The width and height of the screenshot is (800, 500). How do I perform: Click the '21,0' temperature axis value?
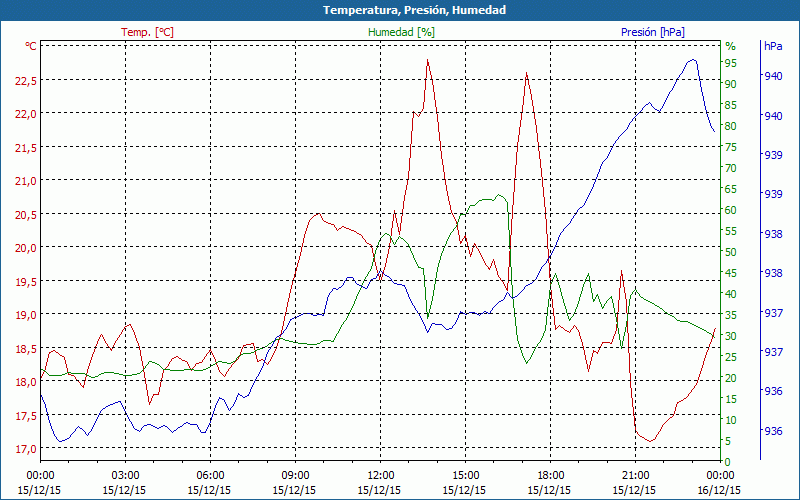pyautogui.click(x=24, y=181)
